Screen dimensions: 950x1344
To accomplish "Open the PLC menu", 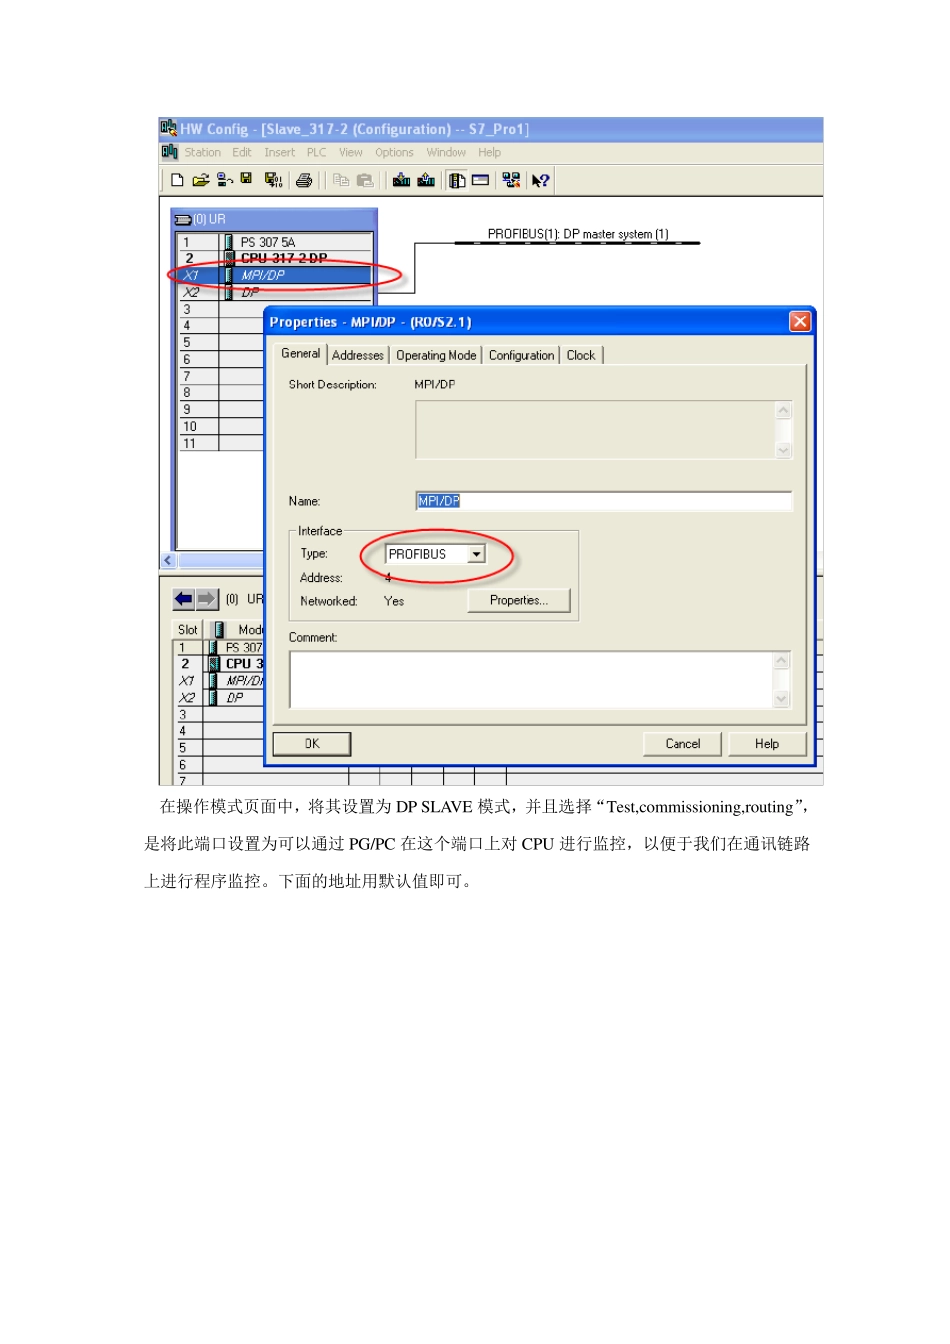I will 316,153.
